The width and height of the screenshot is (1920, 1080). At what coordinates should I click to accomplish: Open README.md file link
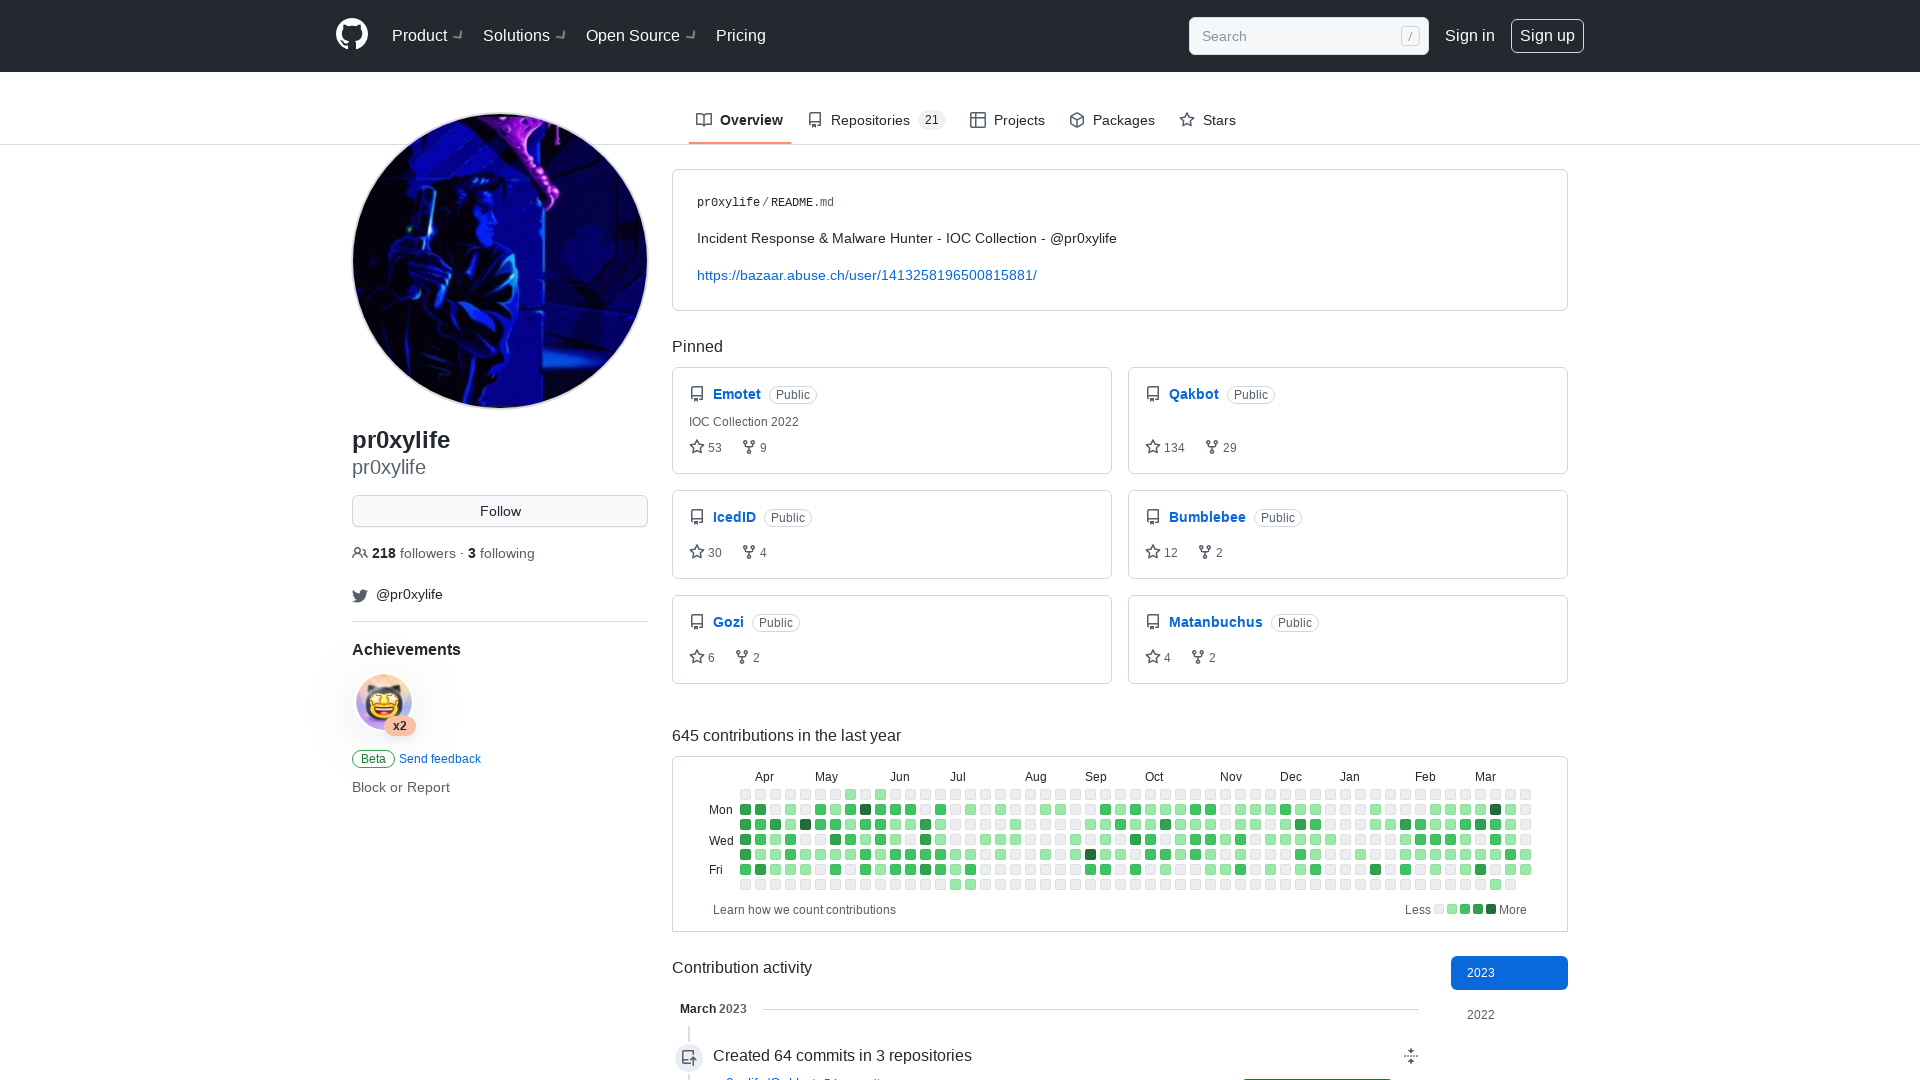pos(802,202)
